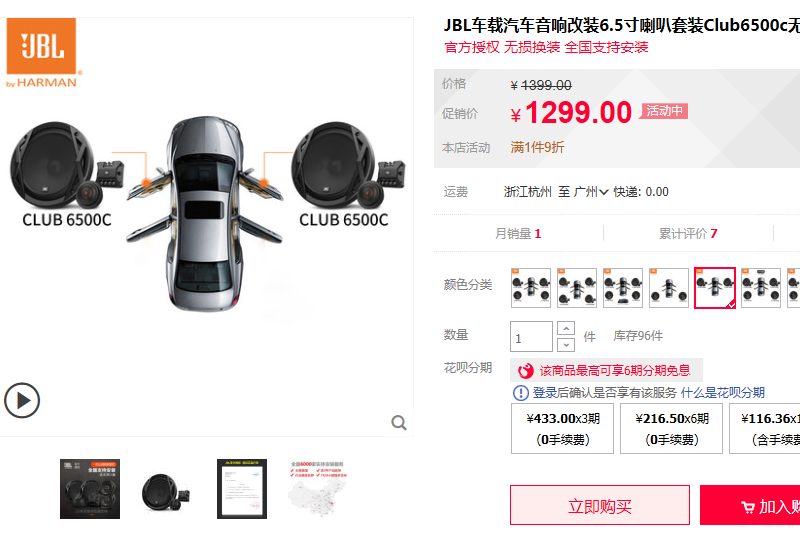800x541 pixels.
Task: Choose the ¥216.50x6期 installment plan
Action: click(x=671, y=428)
